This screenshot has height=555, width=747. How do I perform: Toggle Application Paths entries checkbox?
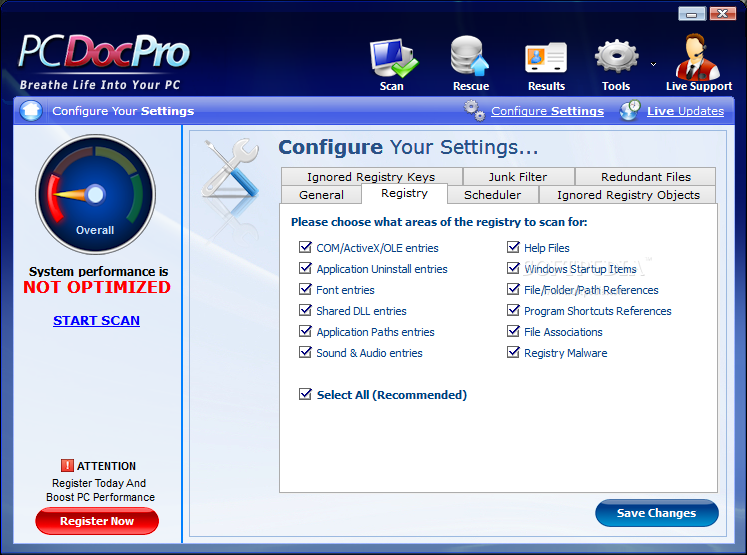pos(305,331)
